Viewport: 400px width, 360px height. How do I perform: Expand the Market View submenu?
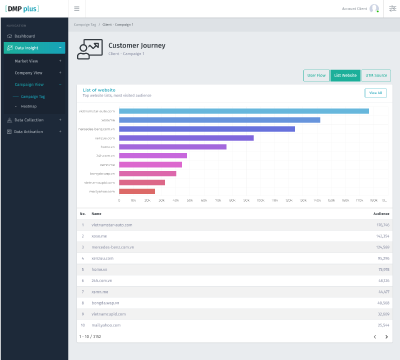point(60,61)
